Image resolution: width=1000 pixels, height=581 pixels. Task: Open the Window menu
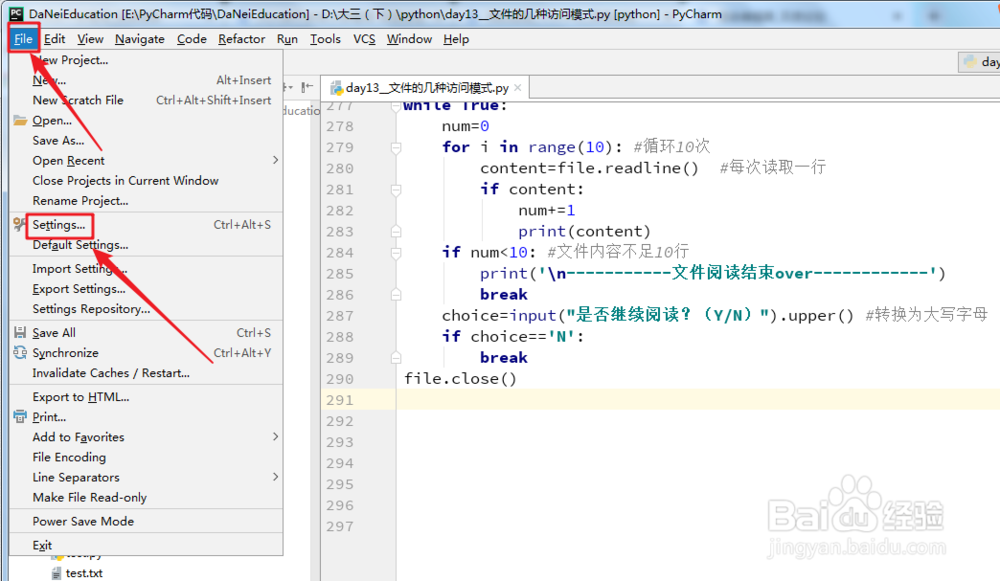pyautogui.click(x=409, y=39)
